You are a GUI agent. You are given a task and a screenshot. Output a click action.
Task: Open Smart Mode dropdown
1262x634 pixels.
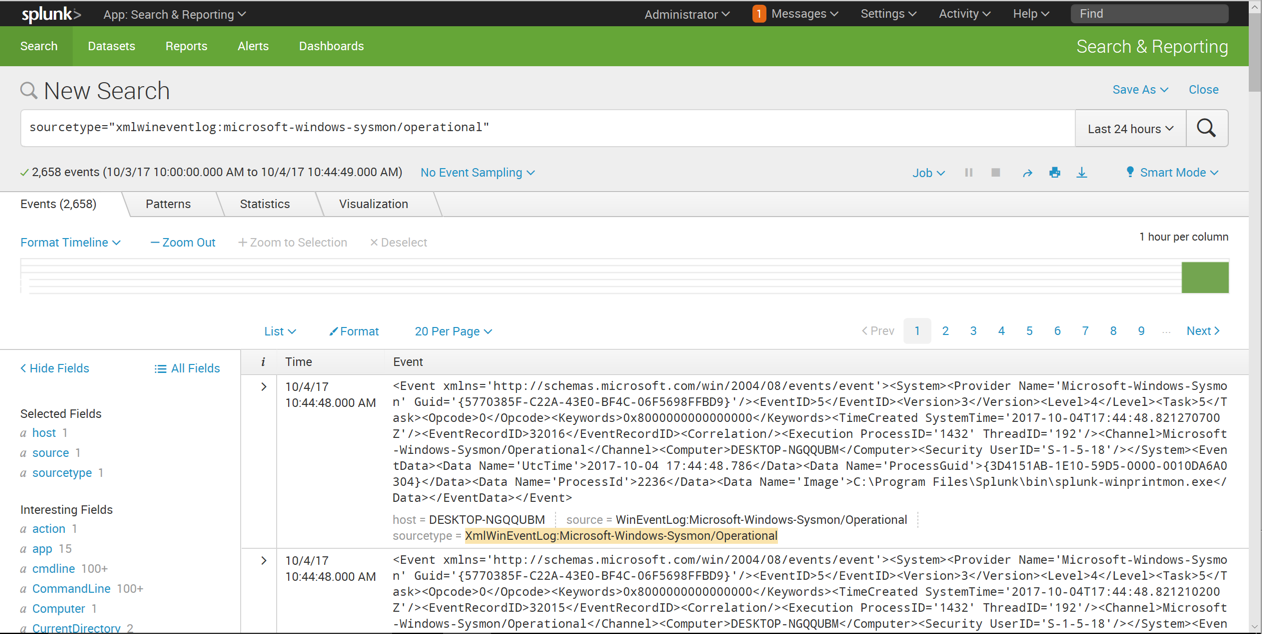[x=1172, y=172]
